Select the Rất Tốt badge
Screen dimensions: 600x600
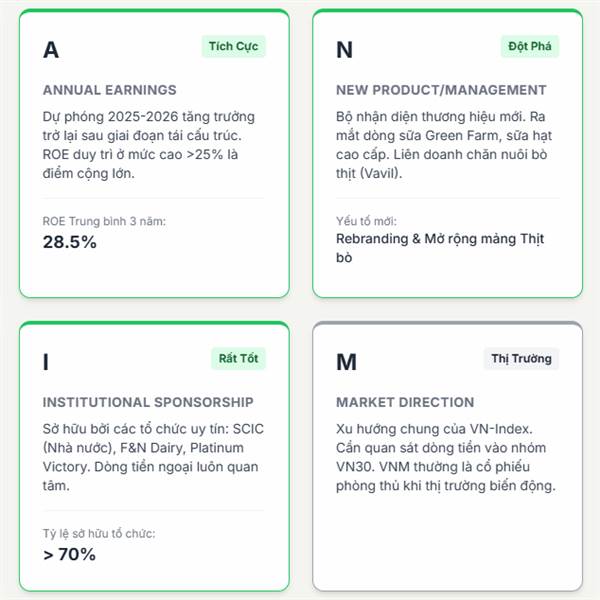pos(238,359)
